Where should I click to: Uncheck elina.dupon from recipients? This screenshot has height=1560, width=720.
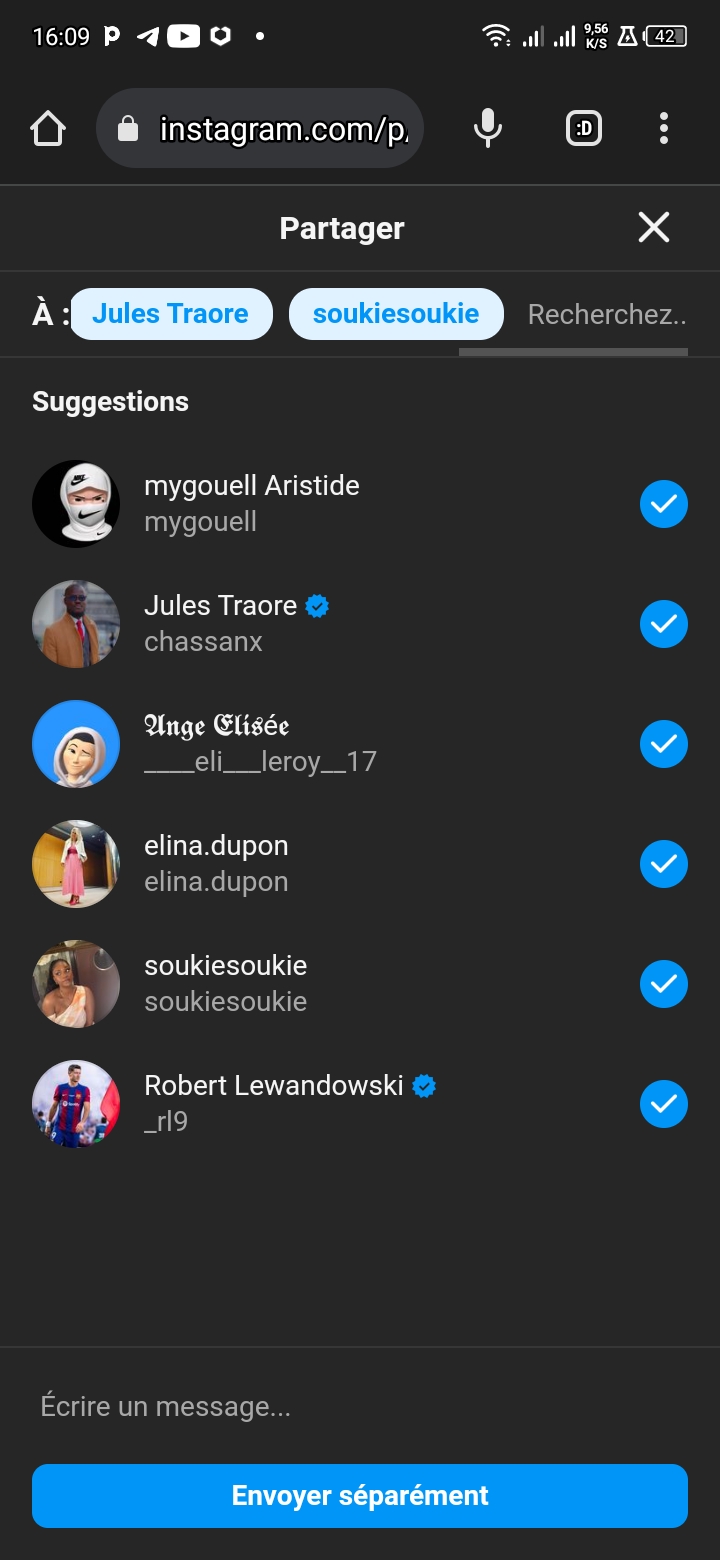pyautogui.click(x=664, y=864)
